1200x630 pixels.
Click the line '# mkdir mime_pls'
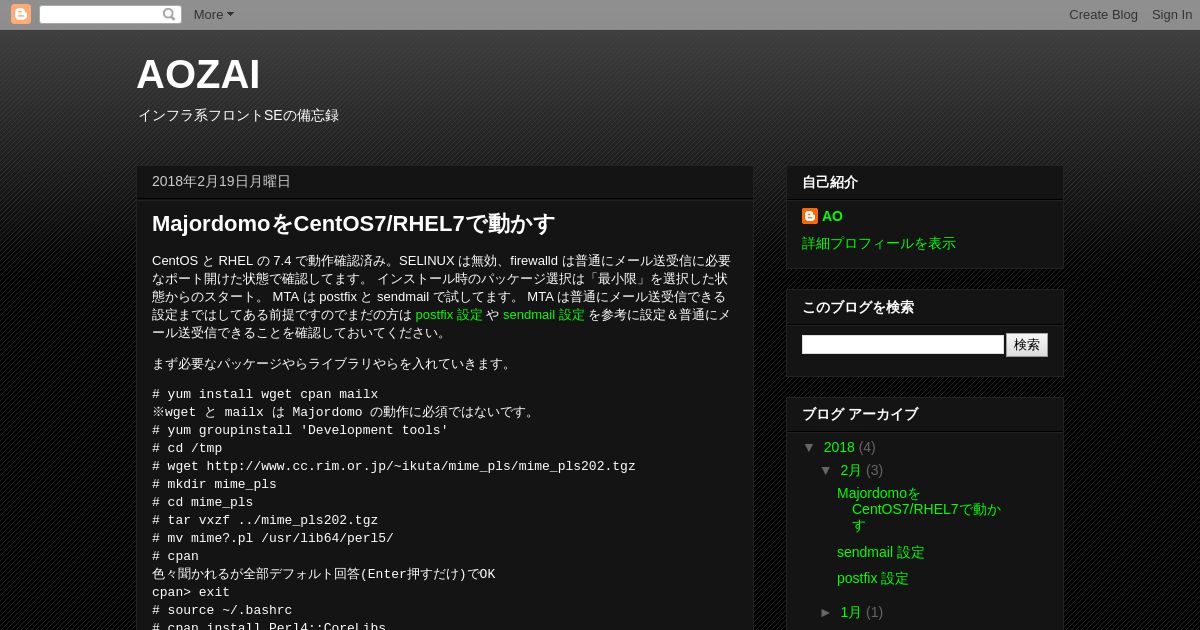click(214, 484)
